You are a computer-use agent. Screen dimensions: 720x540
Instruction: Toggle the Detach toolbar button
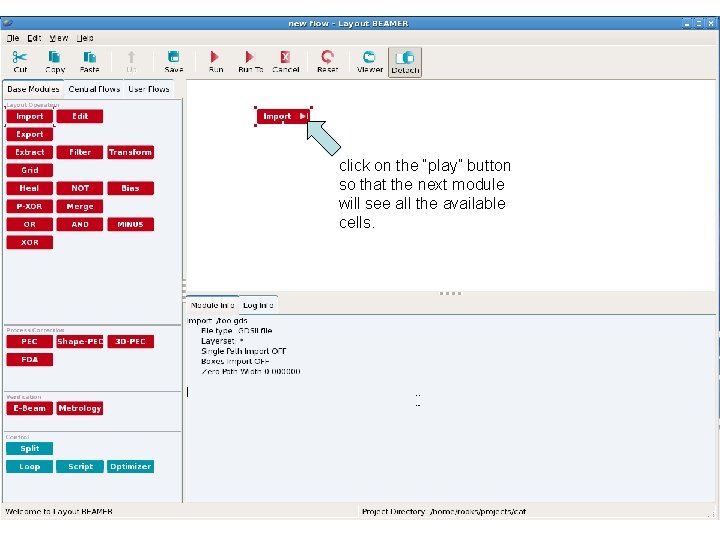point(405,62)
